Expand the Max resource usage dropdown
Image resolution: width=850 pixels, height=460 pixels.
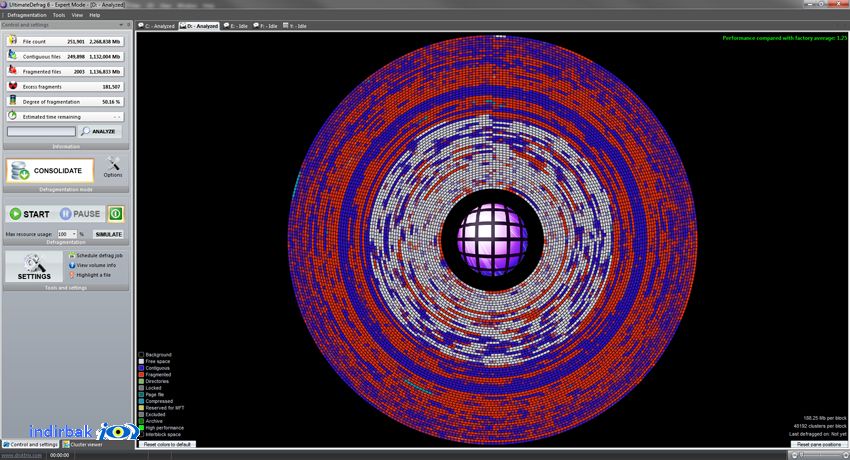click(74, 234)
